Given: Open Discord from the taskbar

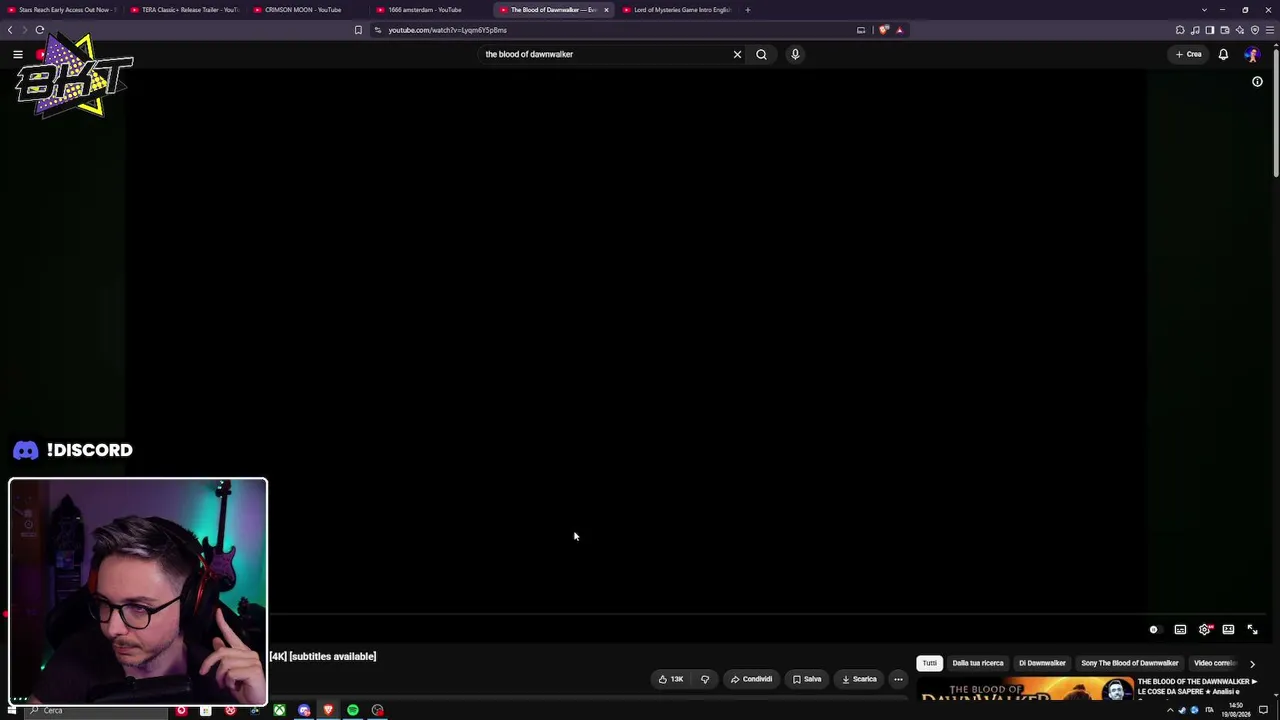Looking at the screenshot, I should (304, 710).
